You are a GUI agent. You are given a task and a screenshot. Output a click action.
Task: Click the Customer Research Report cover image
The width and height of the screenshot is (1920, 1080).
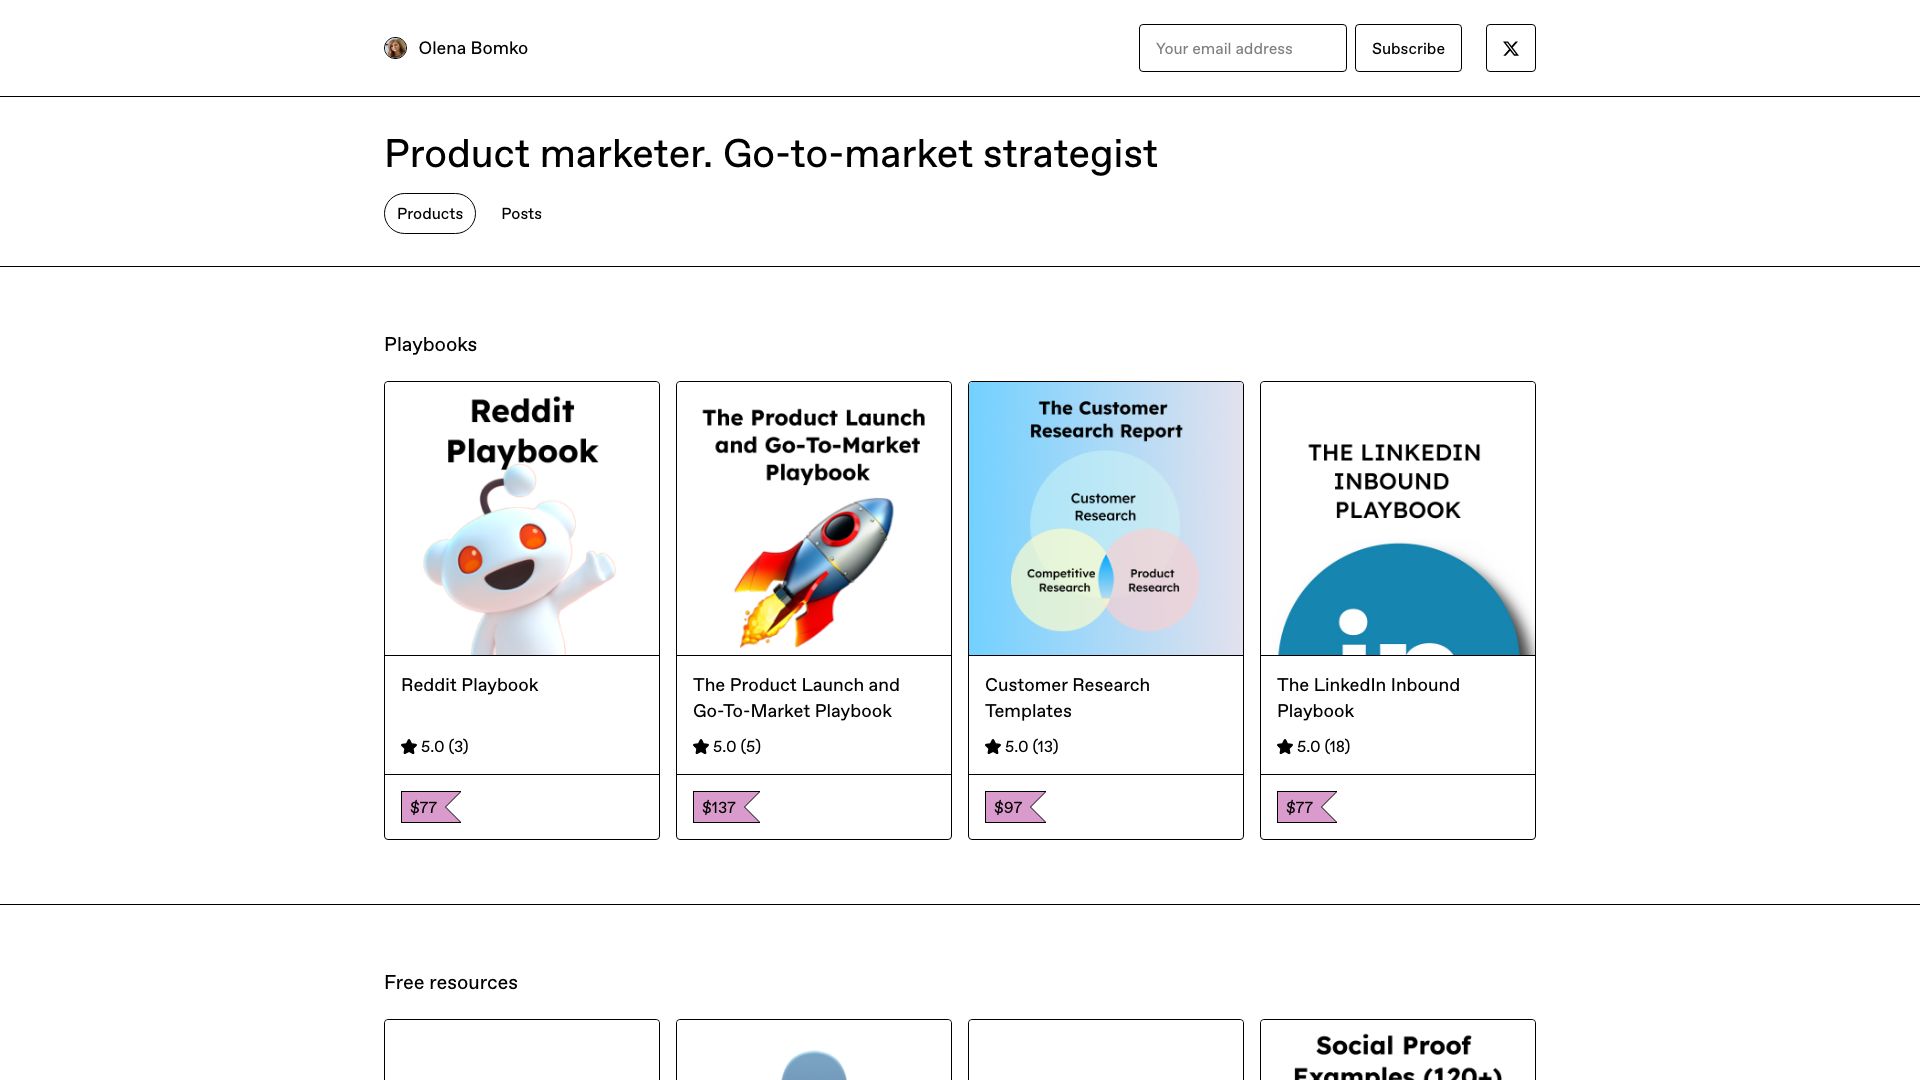(1105, 518)
